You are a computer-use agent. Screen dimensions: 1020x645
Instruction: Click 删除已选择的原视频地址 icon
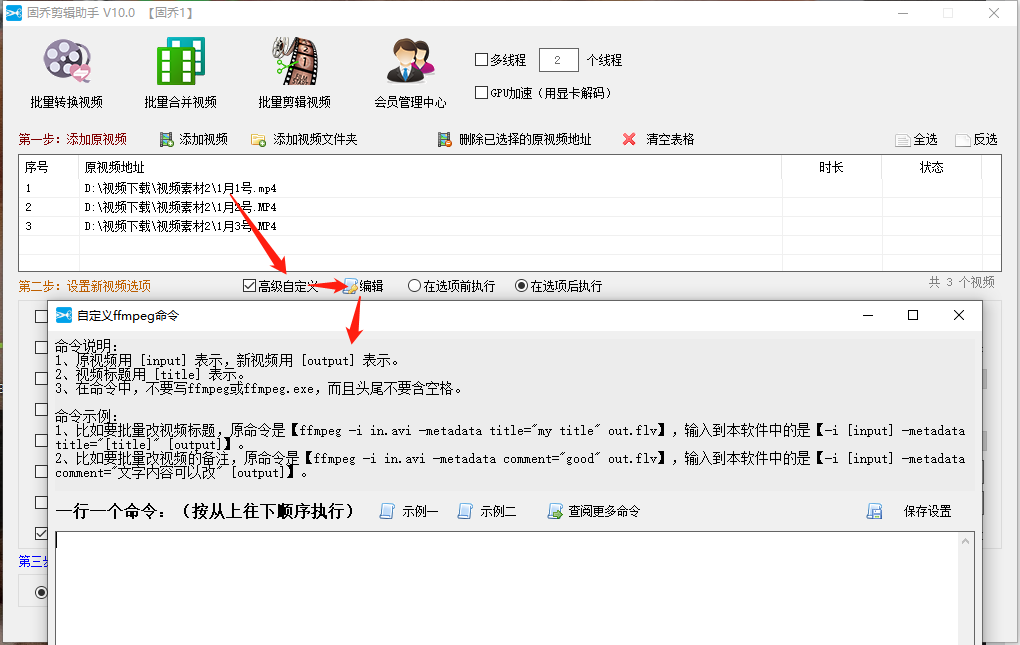coord(444,139)
